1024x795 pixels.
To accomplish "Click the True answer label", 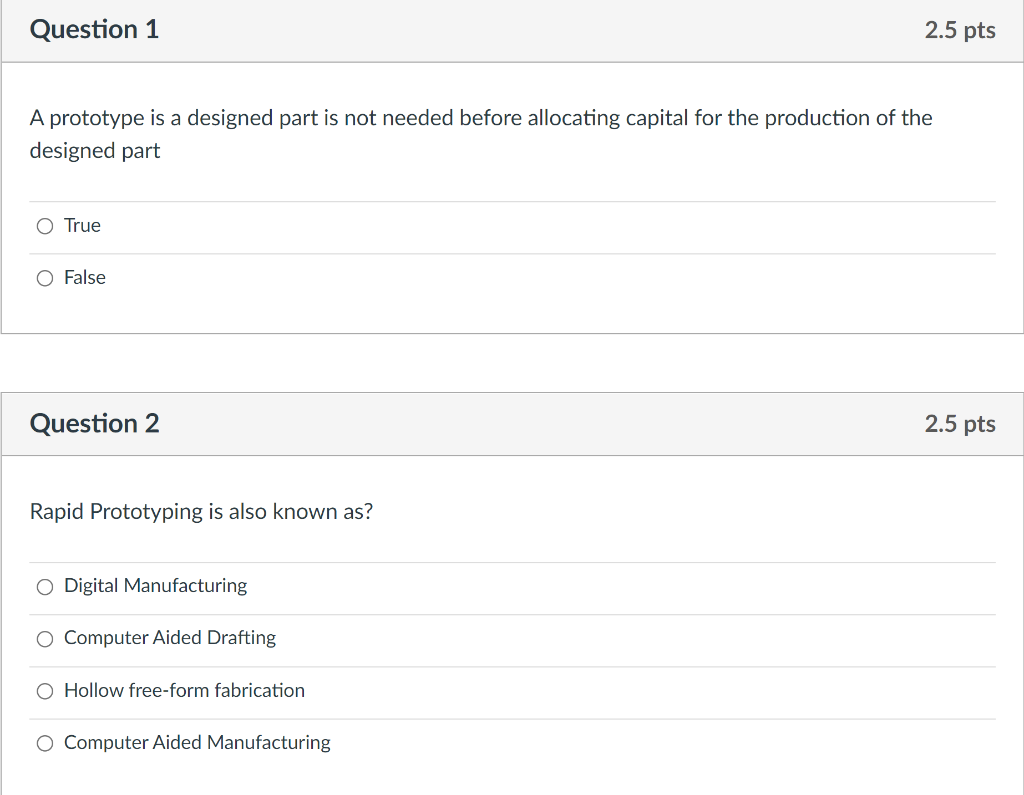I will [x=82, y=225].
